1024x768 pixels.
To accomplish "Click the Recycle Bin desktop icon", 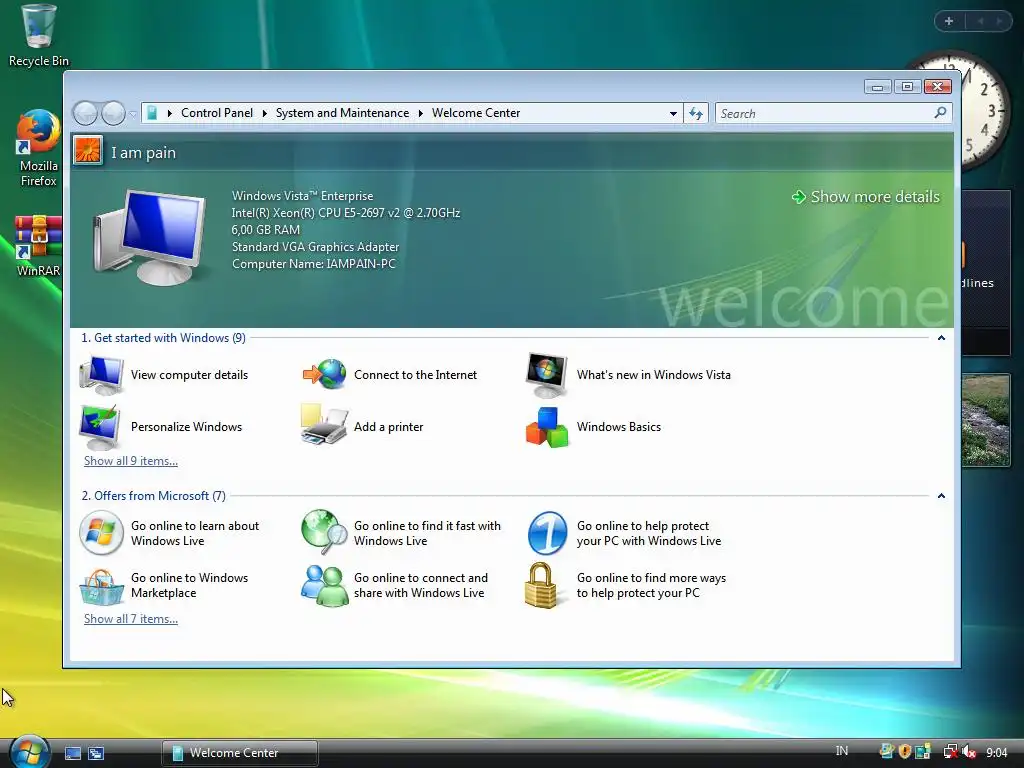I will [x=39, y=36].
